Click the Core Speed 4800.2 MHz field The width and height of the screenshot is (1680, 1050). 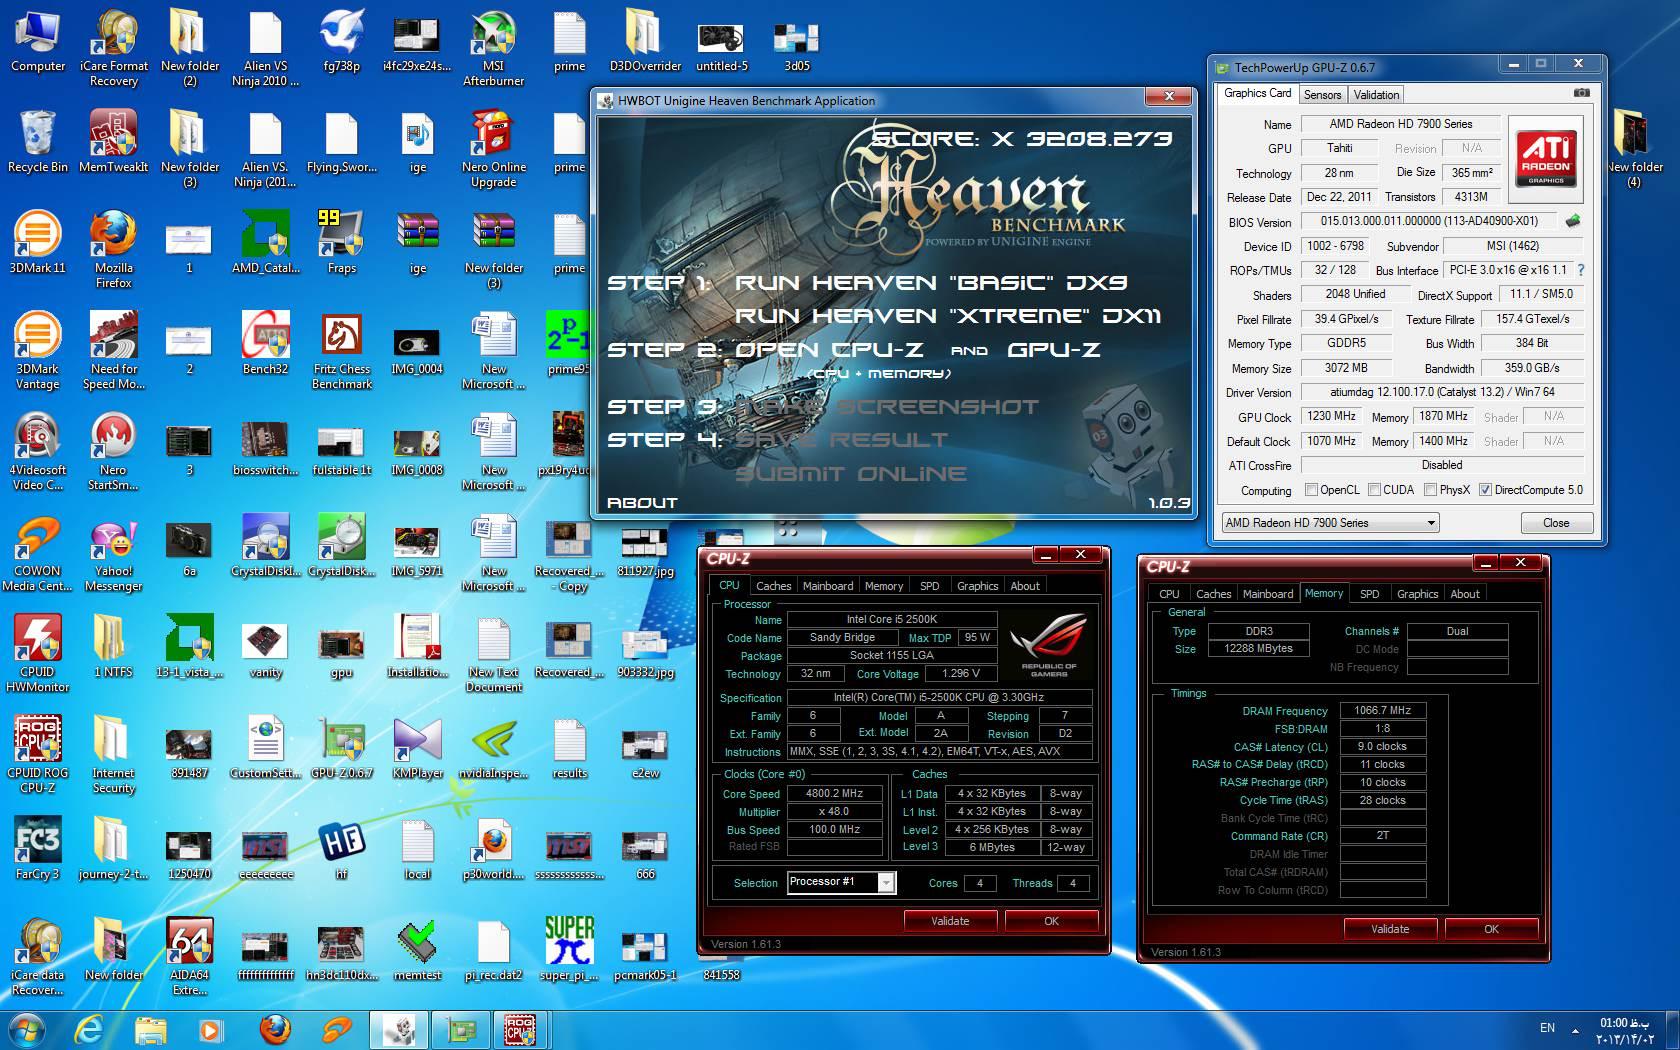coord(834,793)
